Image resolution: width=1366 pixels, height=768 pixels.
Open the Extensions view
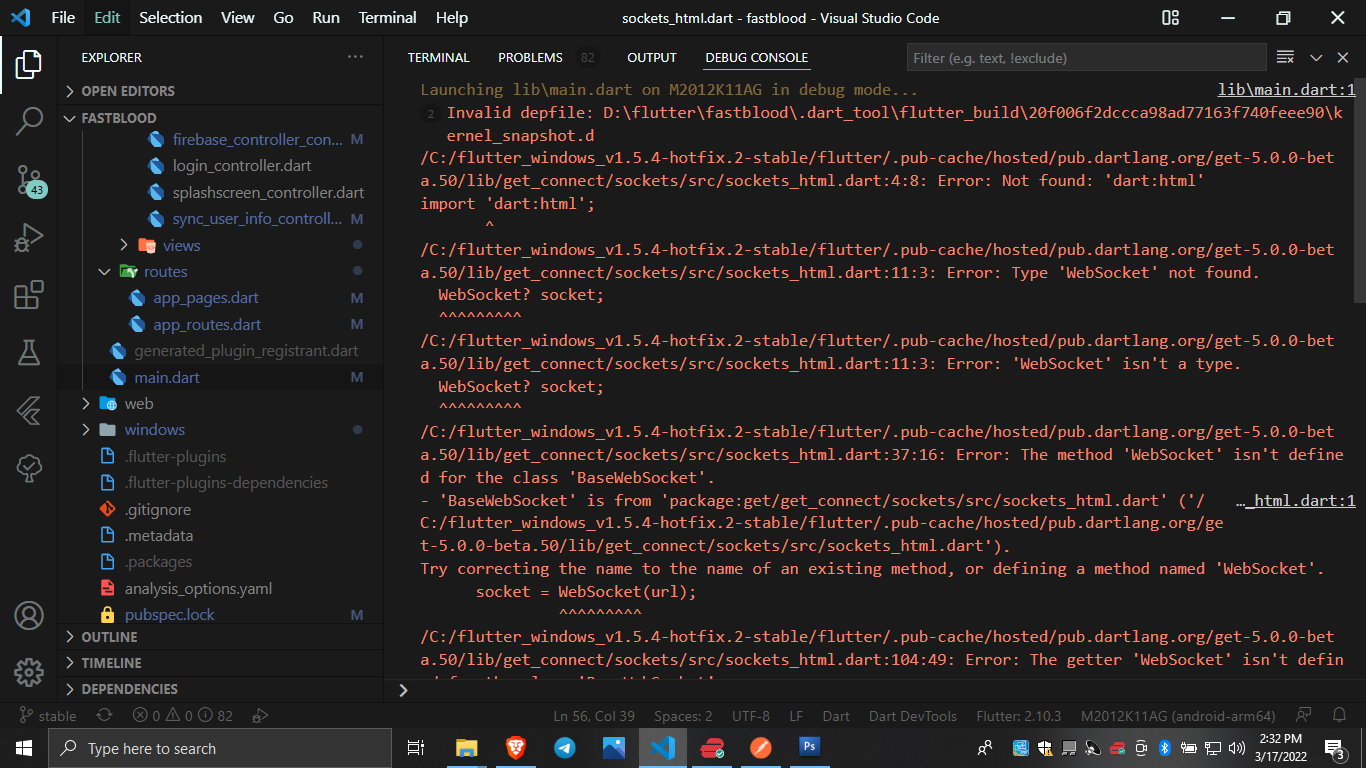pos(29,295)
